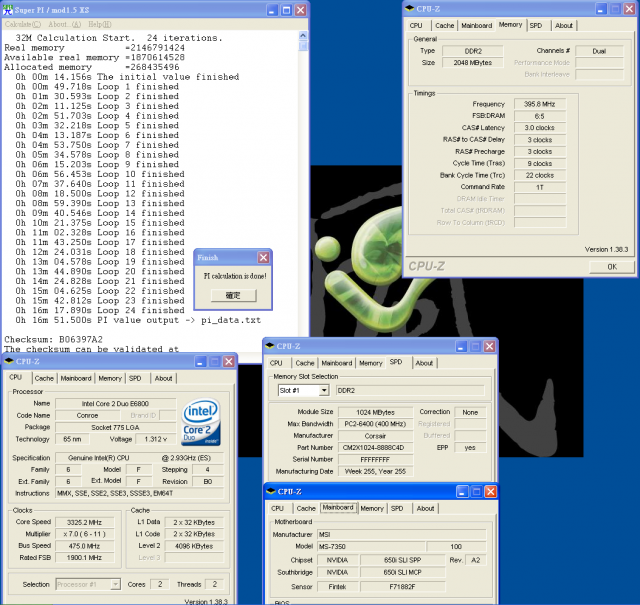640x605 pixels.
Task: Click the CAS# Latency 3.0 clocks field
Action: point(540,128)
